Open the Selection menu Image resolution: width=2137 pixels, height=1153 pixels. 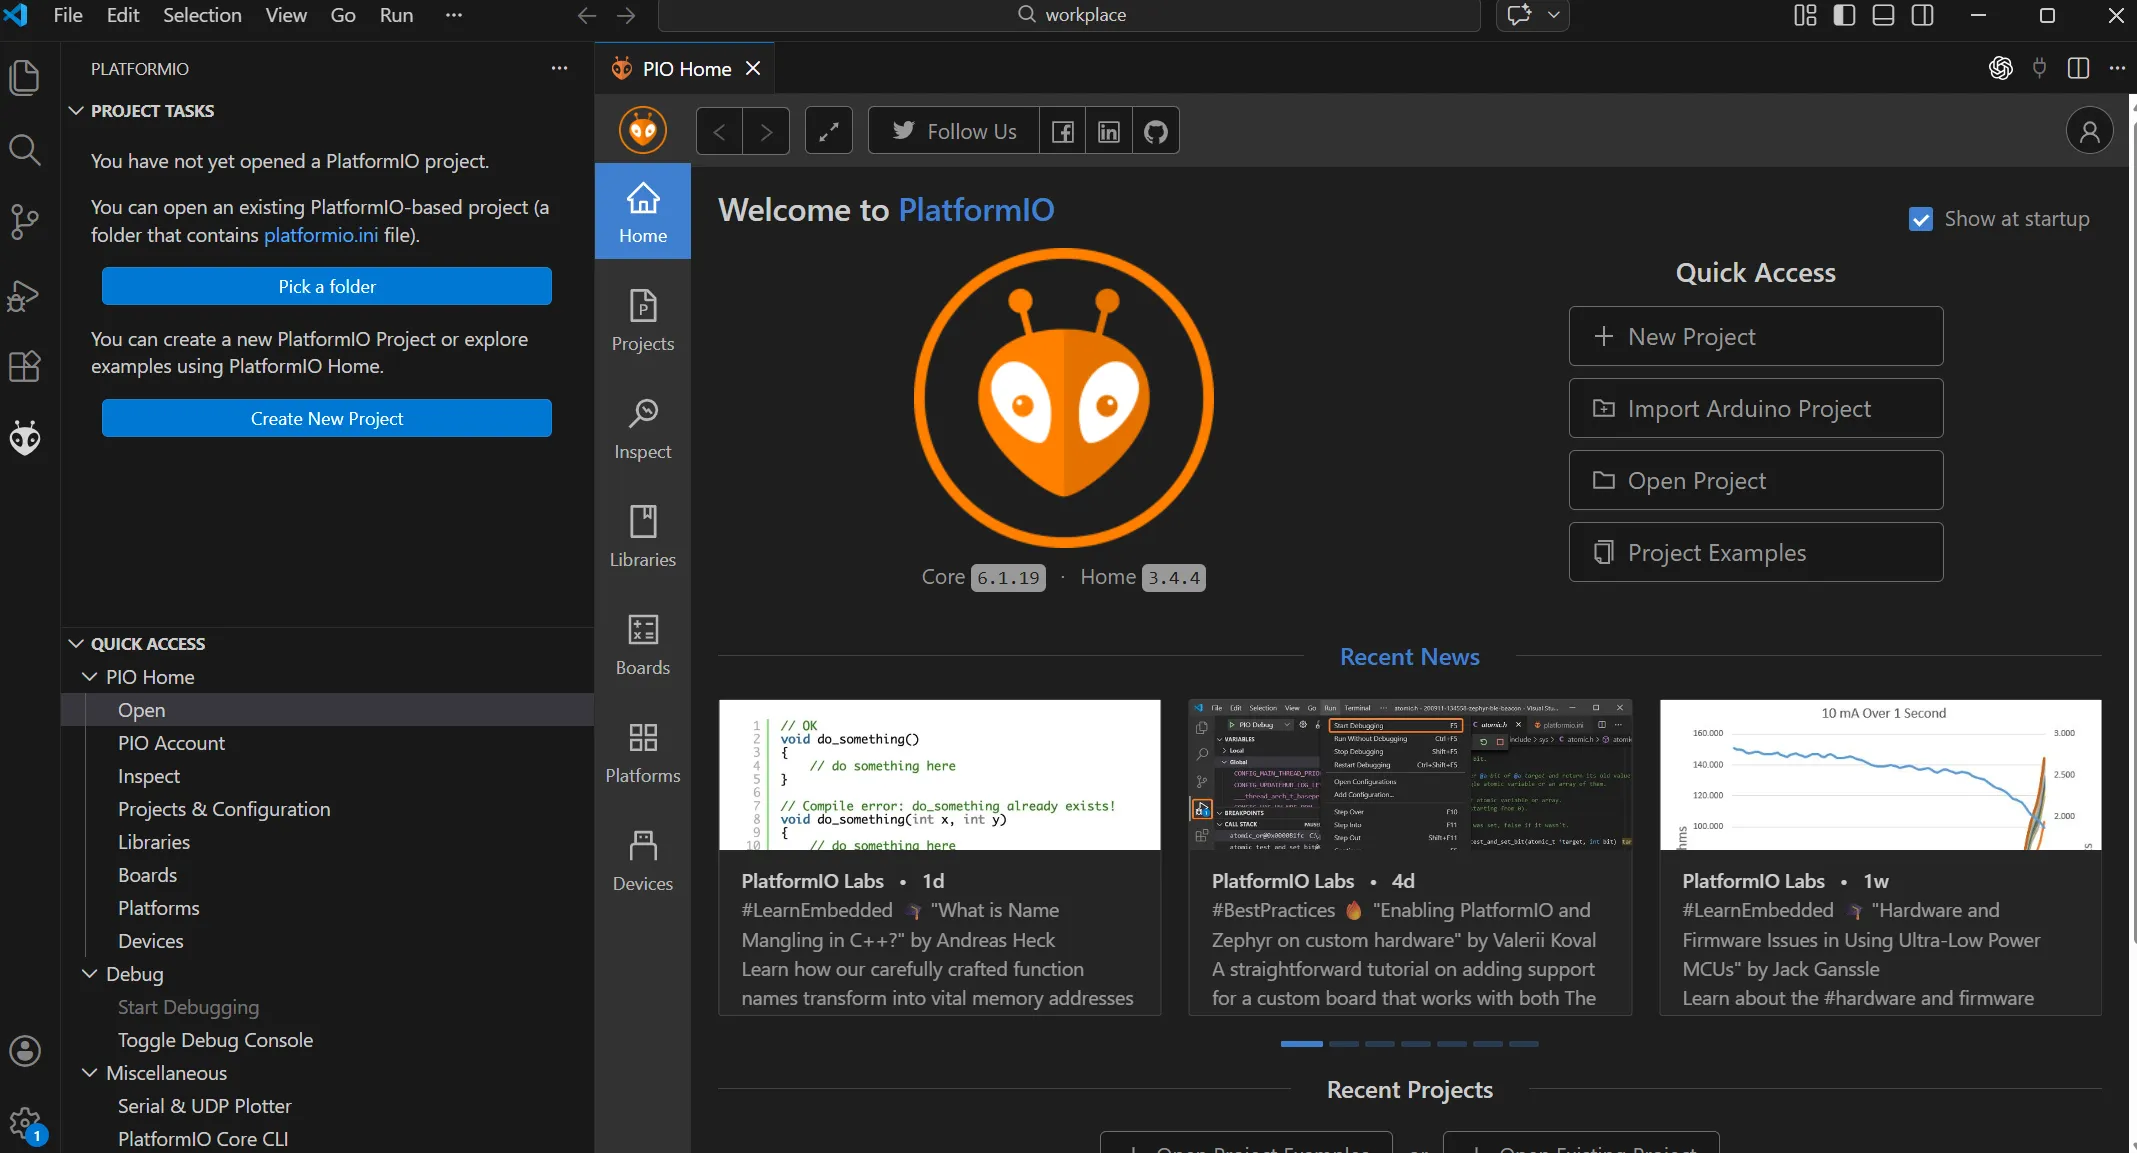coord(202,15)
